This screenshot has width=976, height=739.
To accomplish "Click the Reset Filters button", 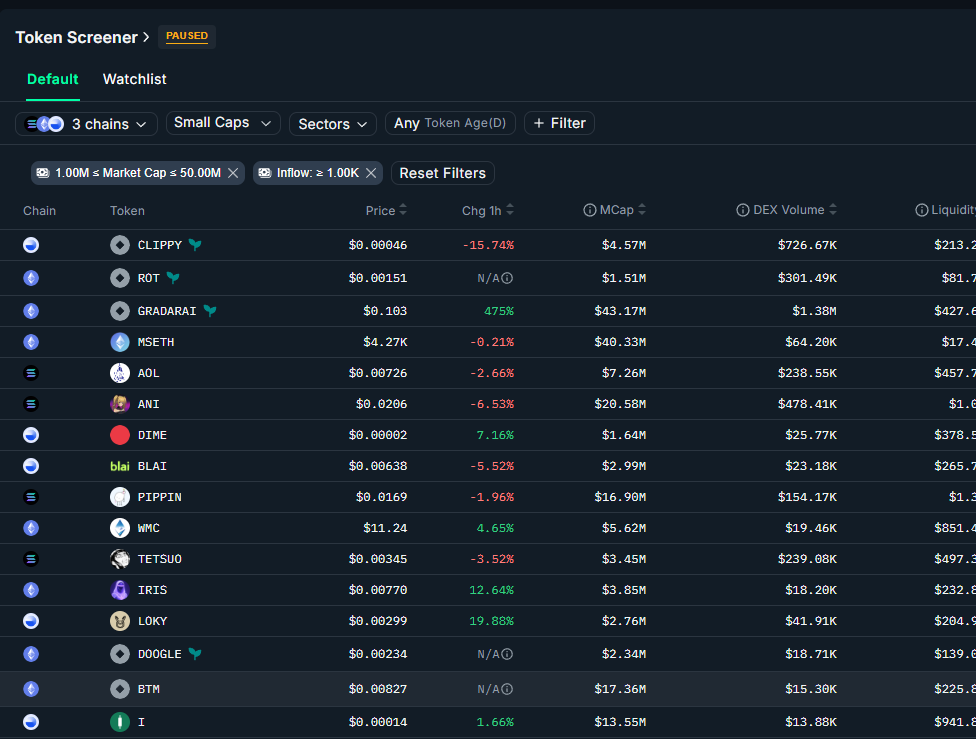I will (443, 173).
